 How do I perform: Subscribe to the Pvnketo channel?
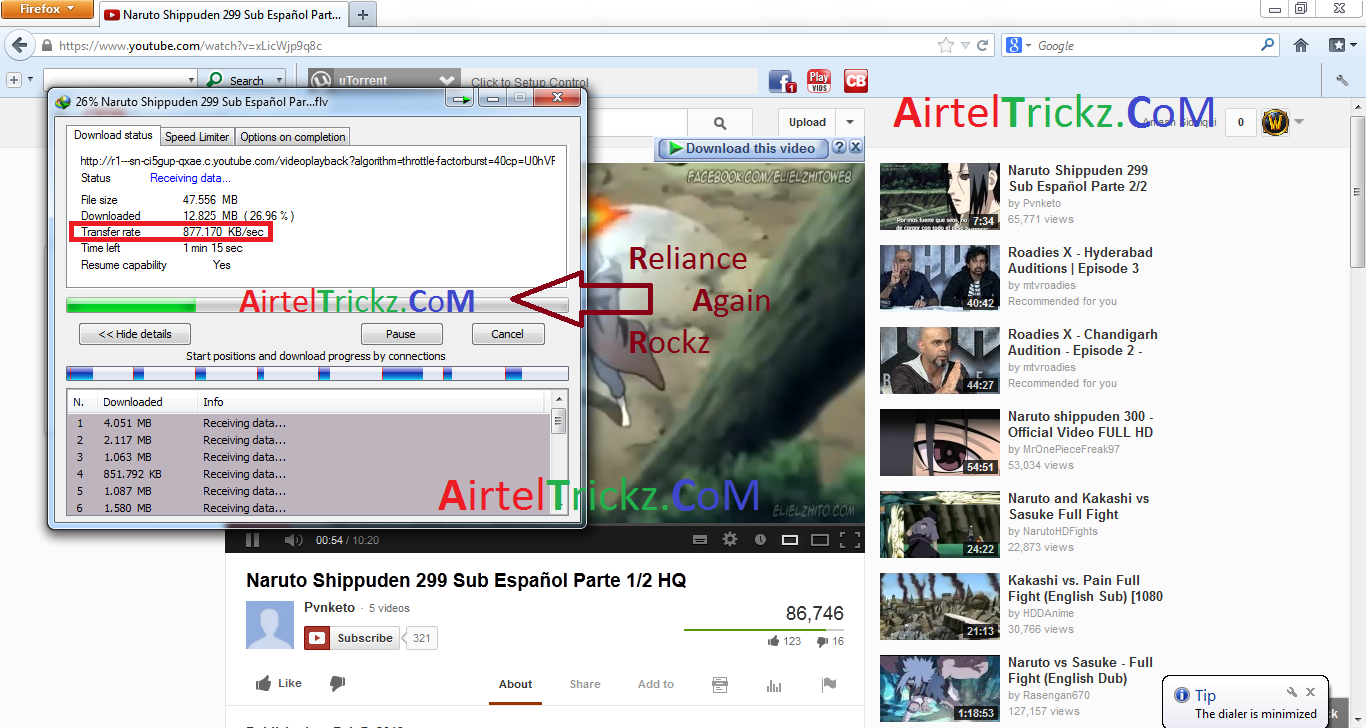352,638
